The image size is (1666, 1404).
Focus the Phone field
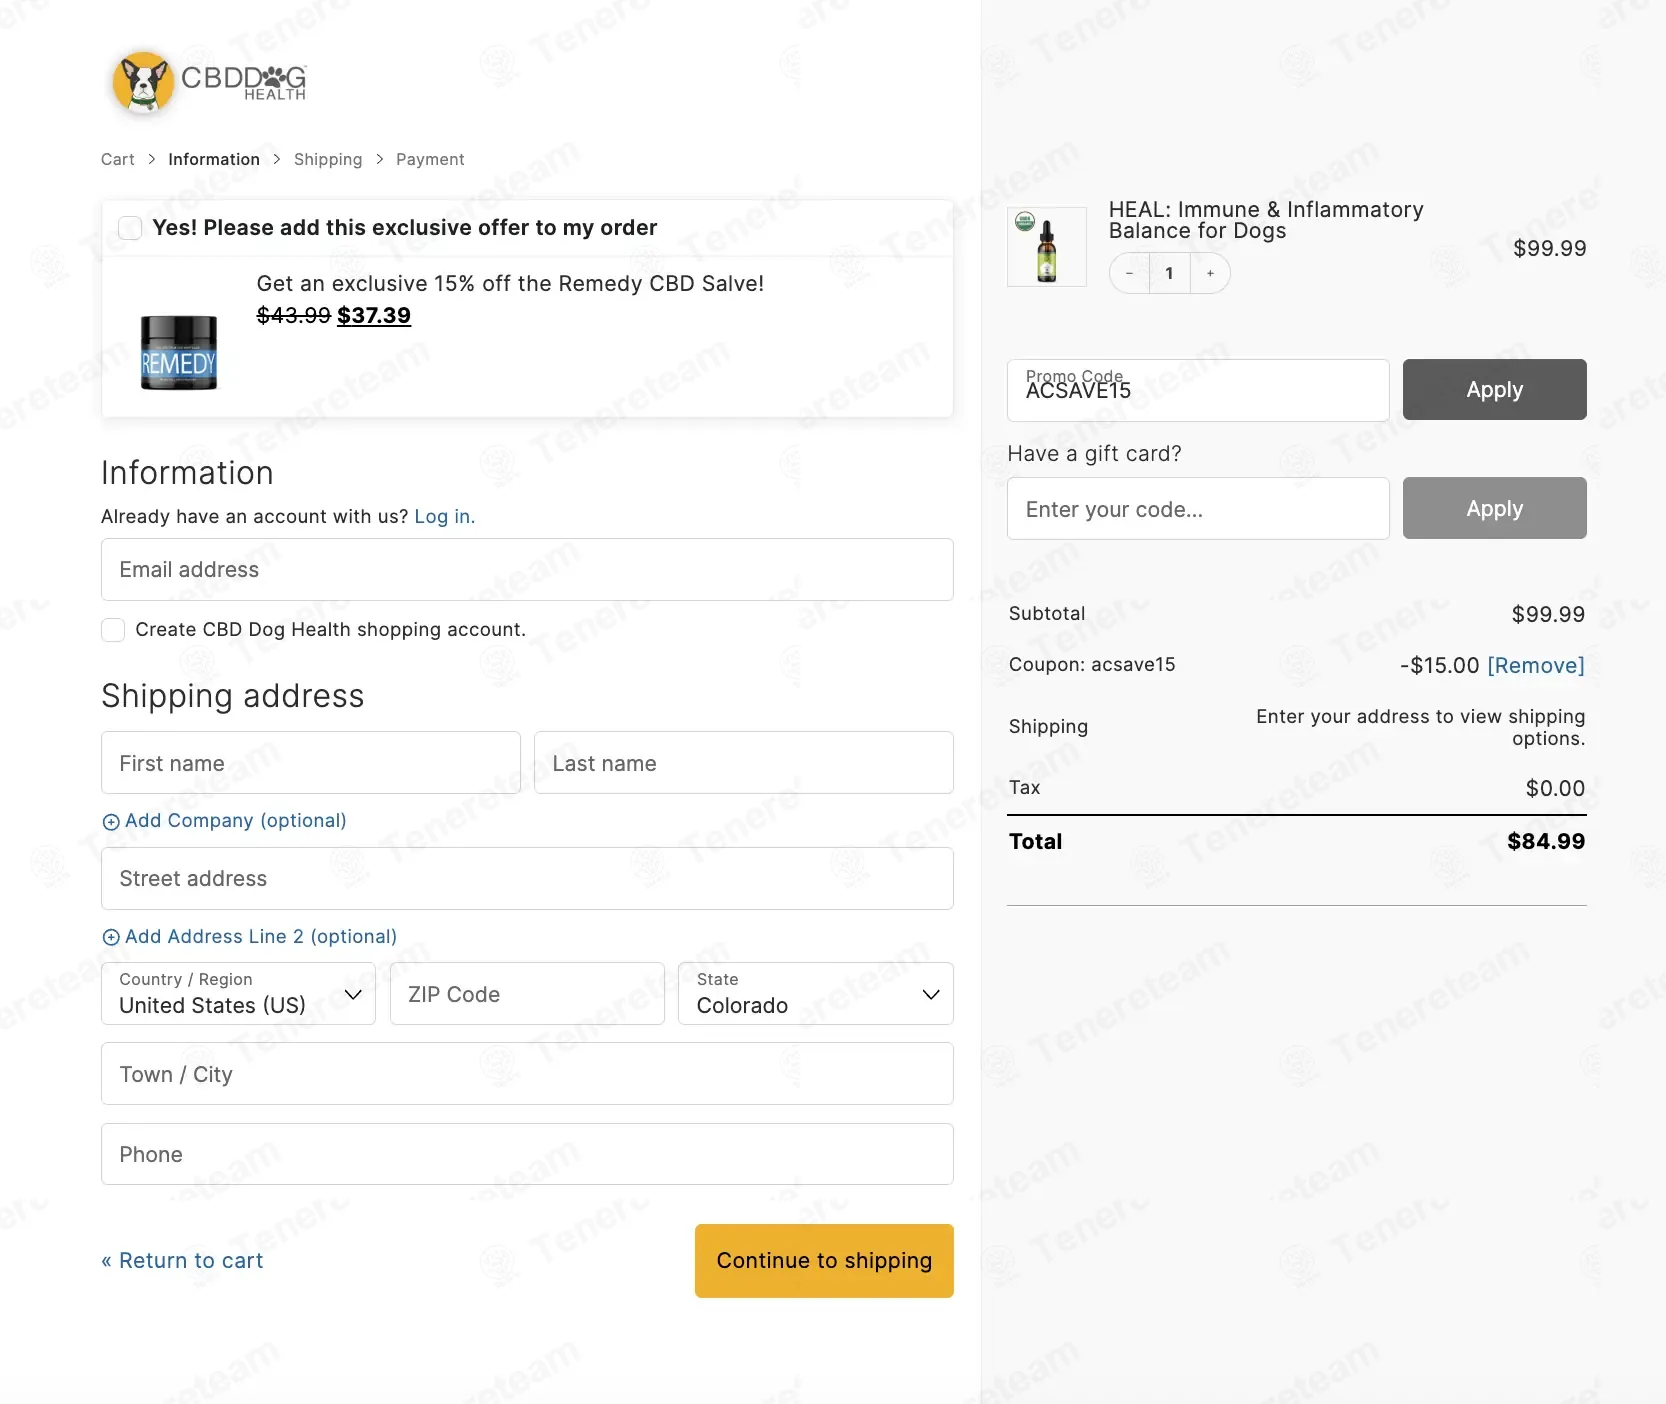(x=527, y=1154)
